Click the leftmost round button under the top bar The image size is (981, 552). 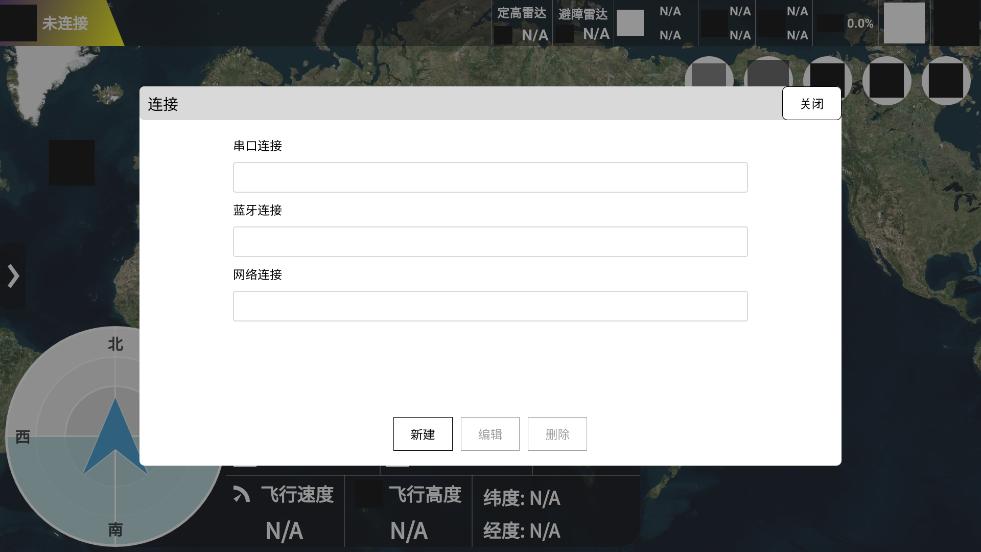pos(709,80)
